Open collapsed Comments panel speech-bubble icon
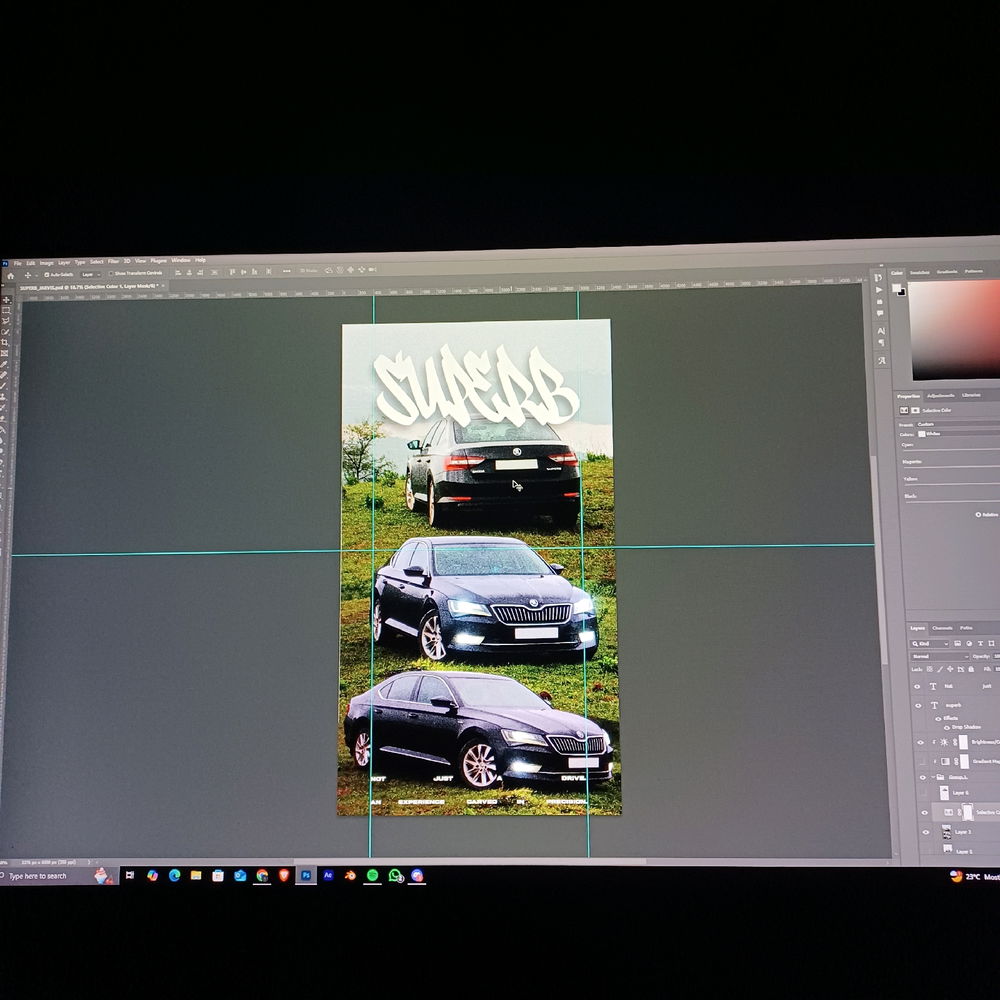The image size is (1000, 1000). click(879, 313)
